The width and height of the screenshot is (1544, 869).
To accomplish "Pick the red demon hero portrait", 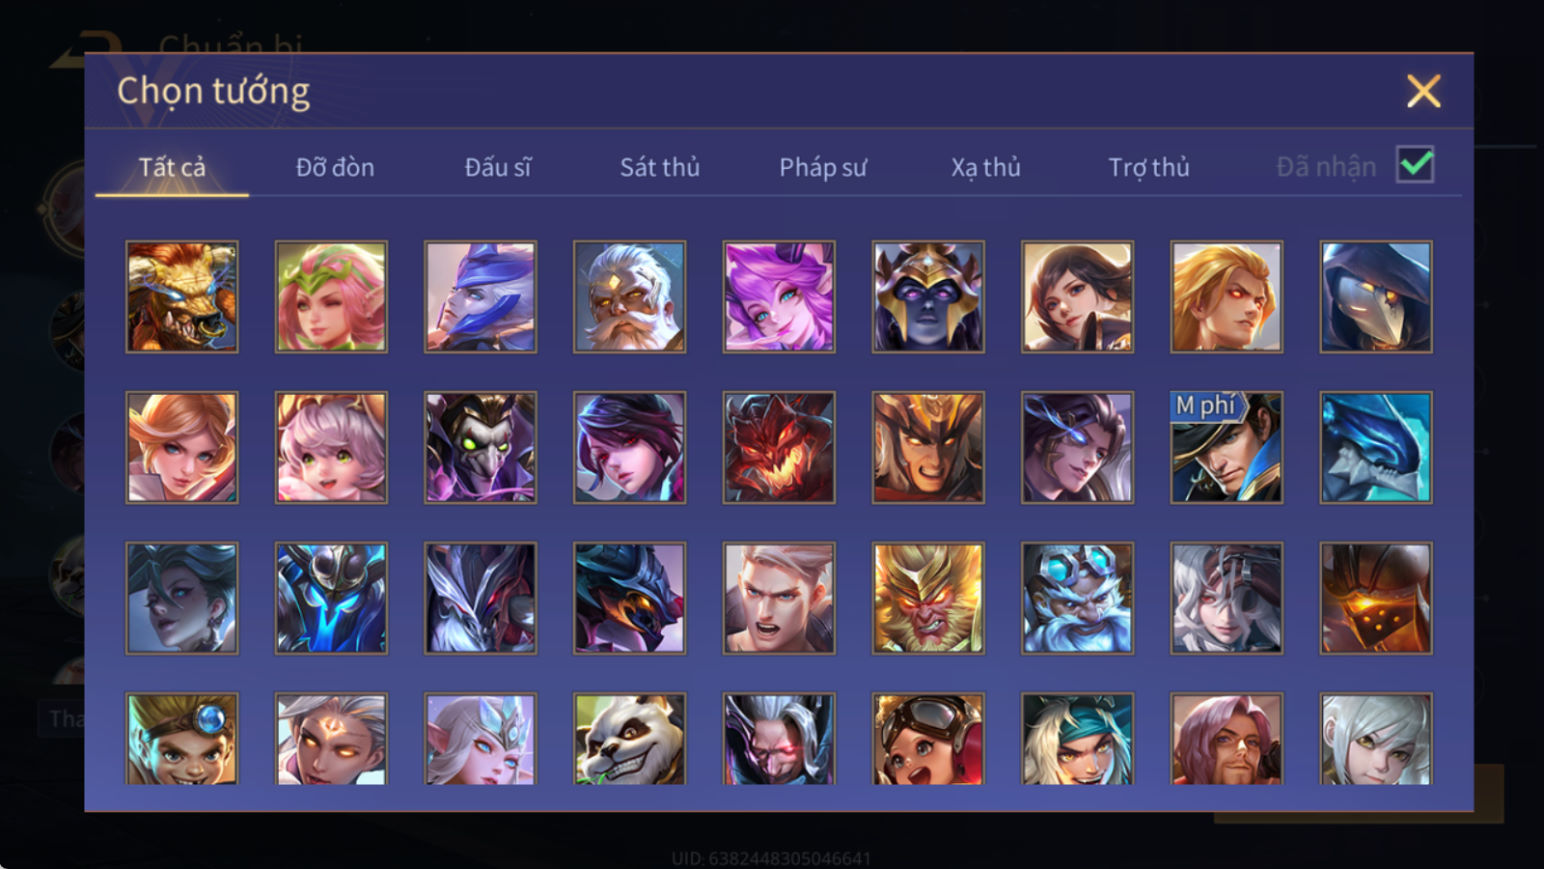I will [x=779, y=447].
